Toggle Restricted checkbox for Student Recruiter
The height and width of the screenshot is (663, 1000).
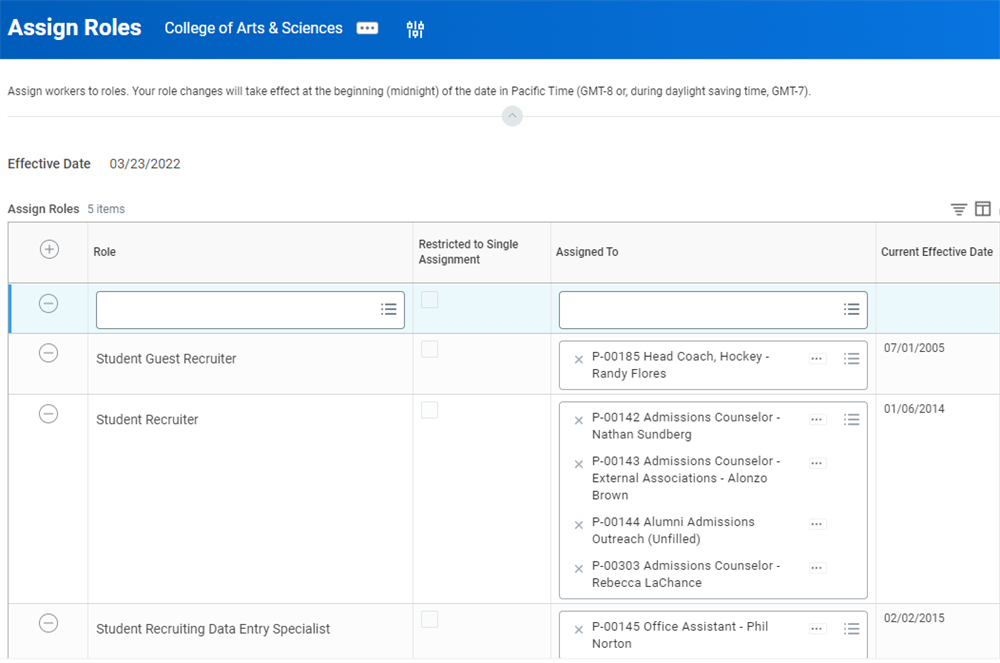click(430, 410)
